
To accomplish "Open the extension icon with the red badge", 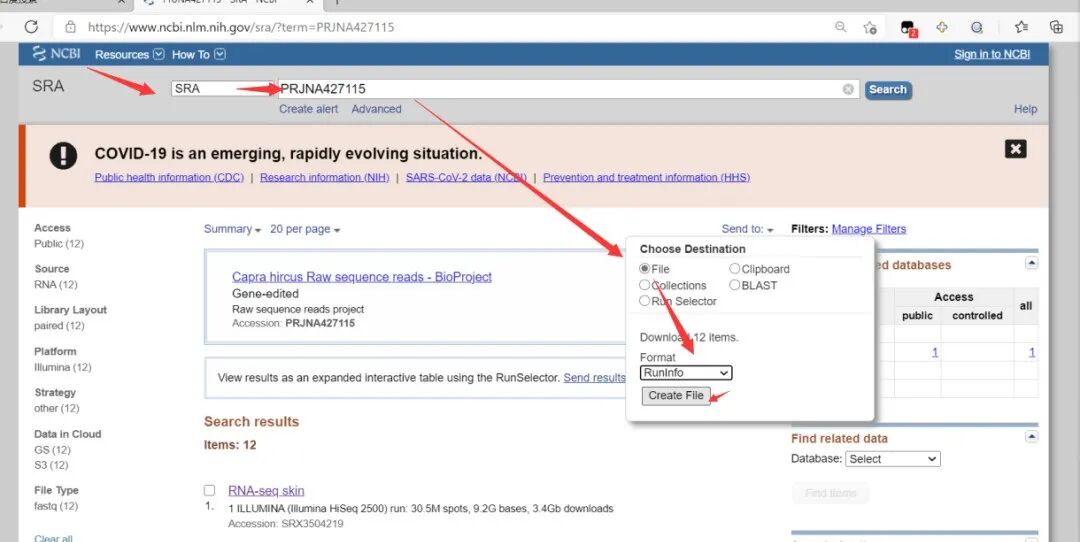I will (x=908, y=28).
